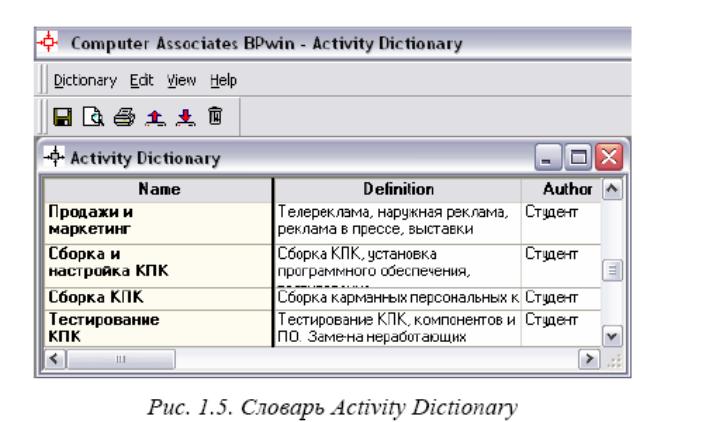Click the horizontal scrollbar thumb
The image size is (722, 422).
point(121,359)
